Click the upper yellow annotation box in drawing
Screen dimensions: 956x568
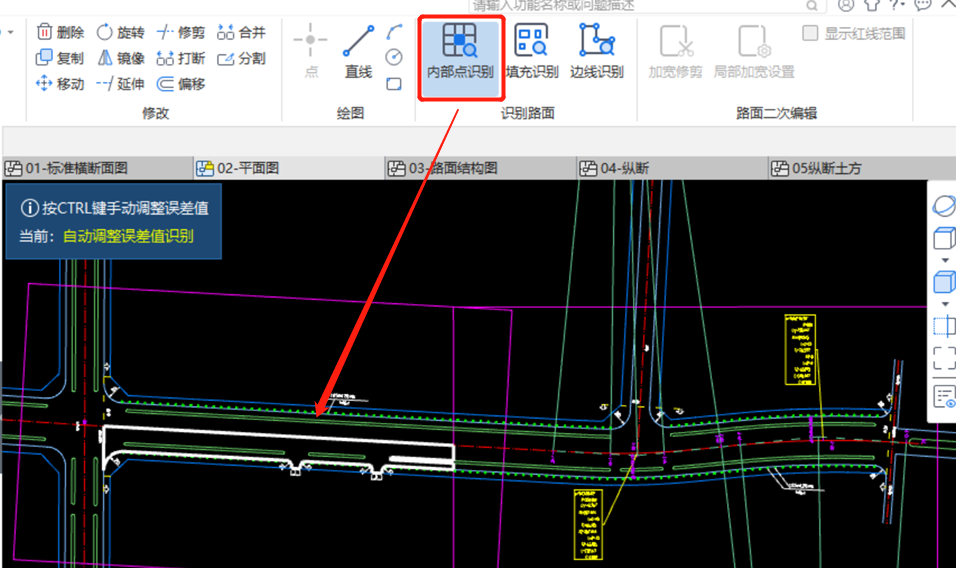click(800, 350)
